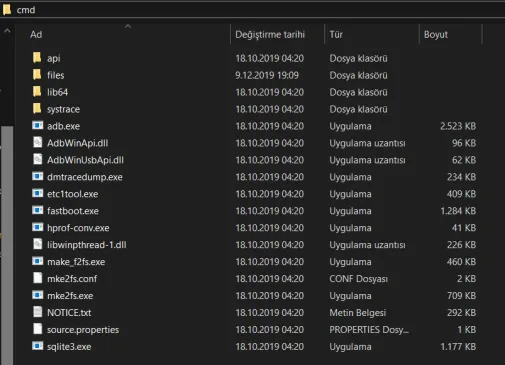The width and height of the screenshot is (505, 365).
Task: Click the left pane vertical scrollbar
Action: pos(7,245)
